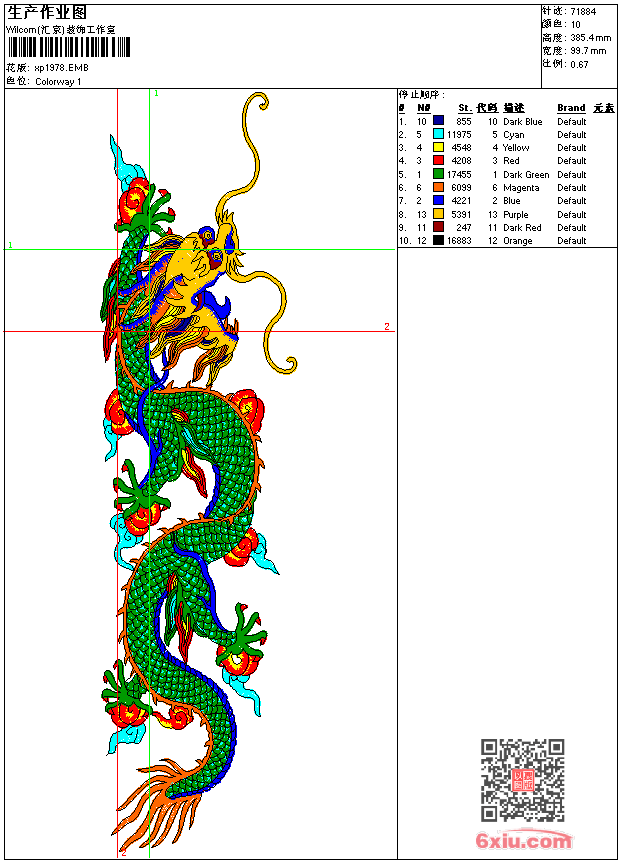The width and height of the screenshot is (620, 860).
Task: Select the Colorway 1 label
Action: coord(59,82)
